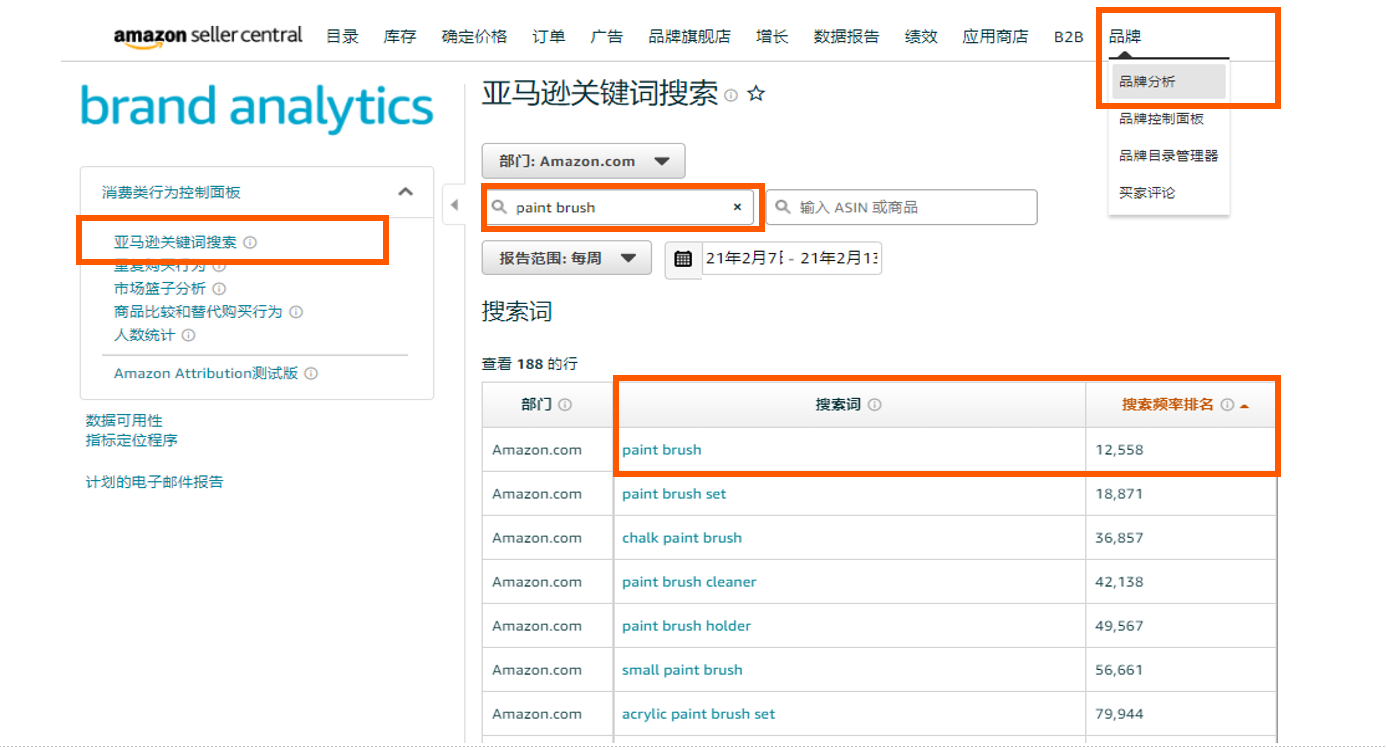This screenshot has height=750, width=1386.
Task: Collapse the side panel with left arrow
Action: (x=454, y=205)
